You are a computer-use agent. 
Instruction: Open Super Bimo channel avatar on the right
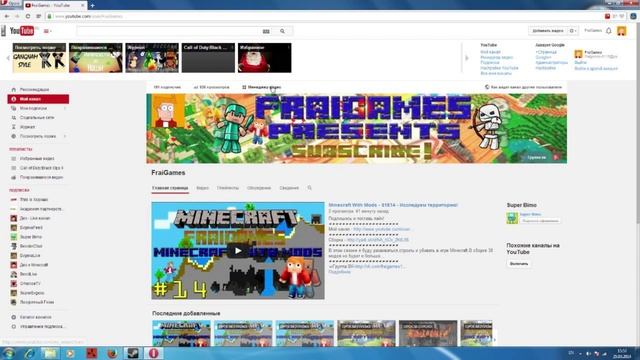512,218
